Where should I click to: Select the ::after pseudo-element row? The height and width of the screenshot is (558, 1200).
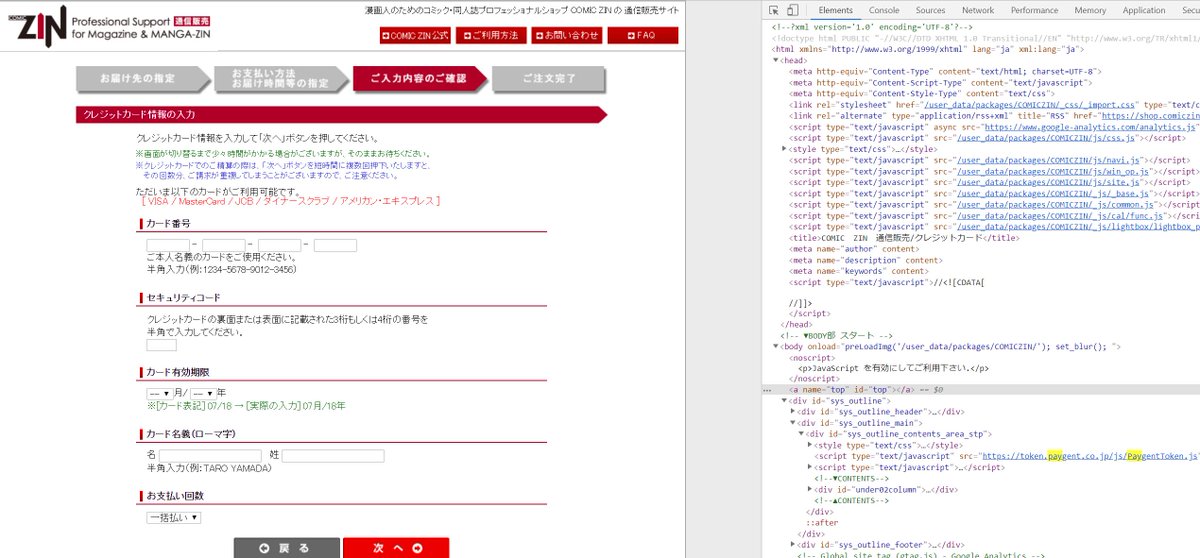821,522
